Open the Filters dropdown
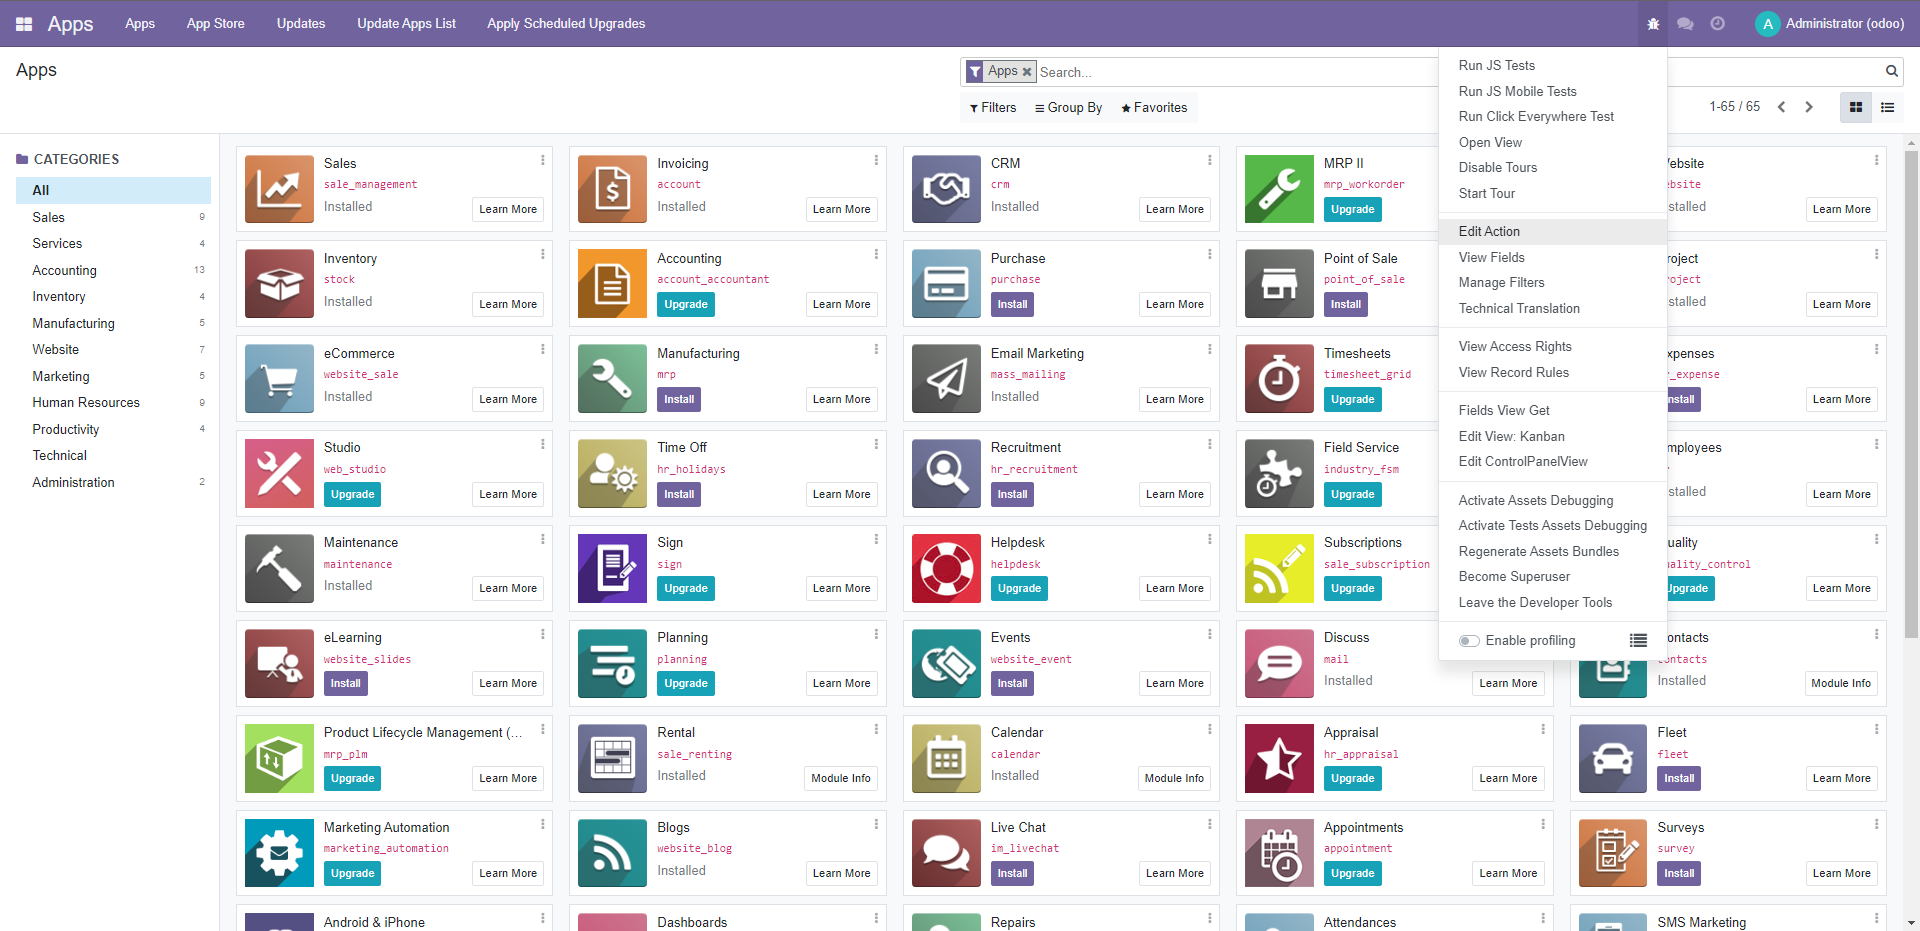The width and height of the screenshot is (1920, 931). click(x=993, y=108)
